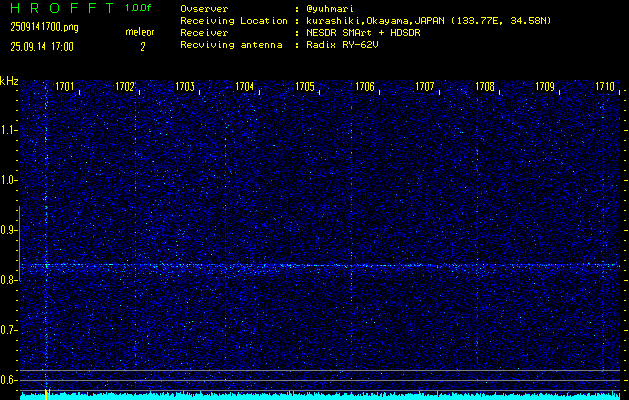This screenshot has height=400, width=629.
Task: Click the 0.6 kHz frequency label
Action: (8, 380)
